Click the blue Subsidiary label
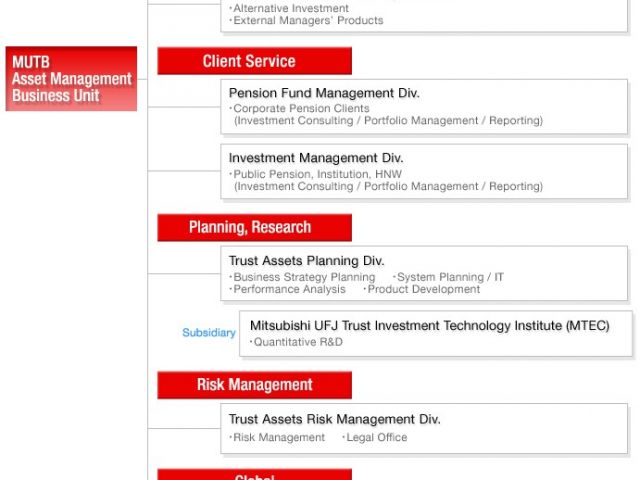Screen dimensions: 640x480 point(209,333)
